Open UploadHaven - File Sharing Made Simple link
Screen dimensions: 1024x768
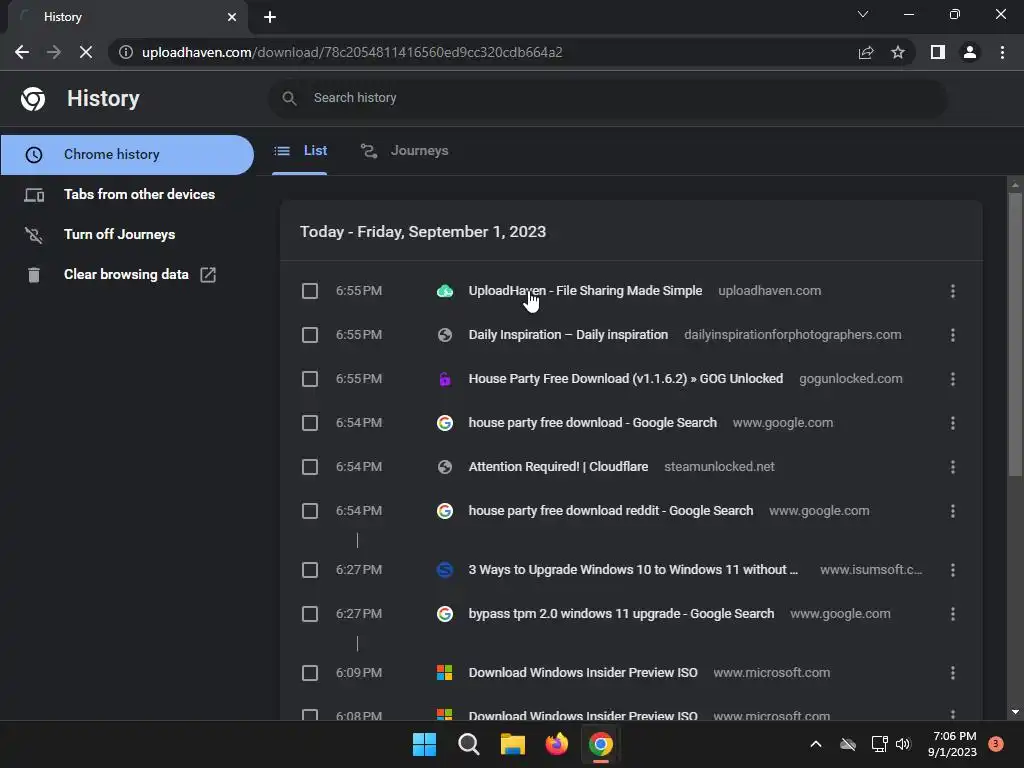click(585, 291)
